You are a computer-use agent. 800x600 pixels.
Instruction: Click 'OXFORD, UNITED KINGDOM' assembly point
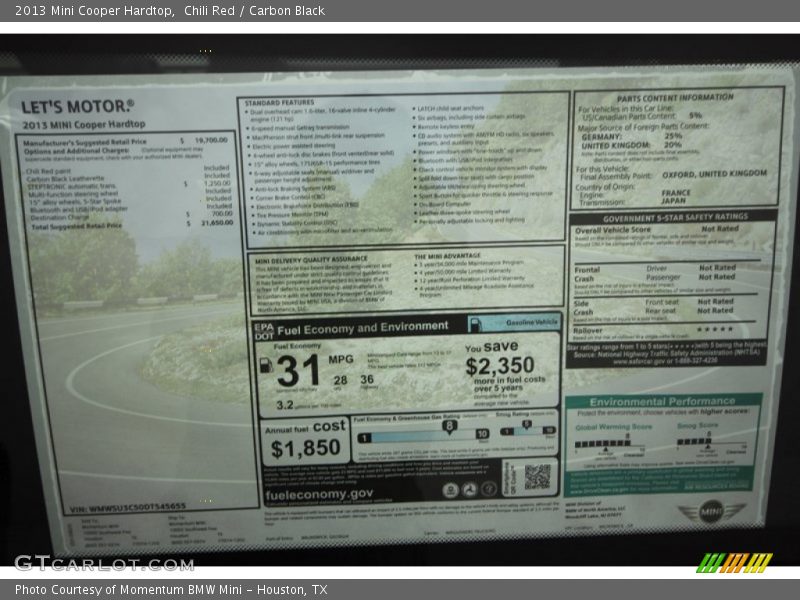(714, 174)
